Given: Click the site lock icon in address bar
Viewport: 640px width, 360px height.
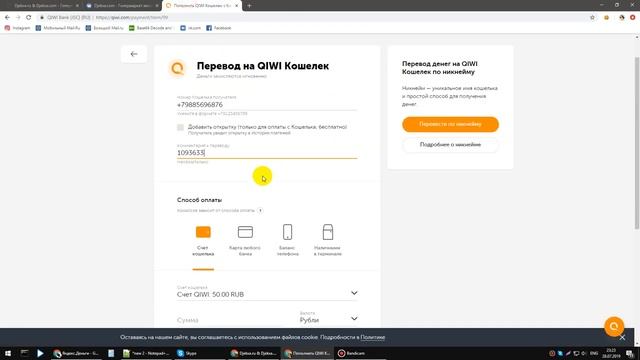Looking at the screenshot, I should pos(42,18).
